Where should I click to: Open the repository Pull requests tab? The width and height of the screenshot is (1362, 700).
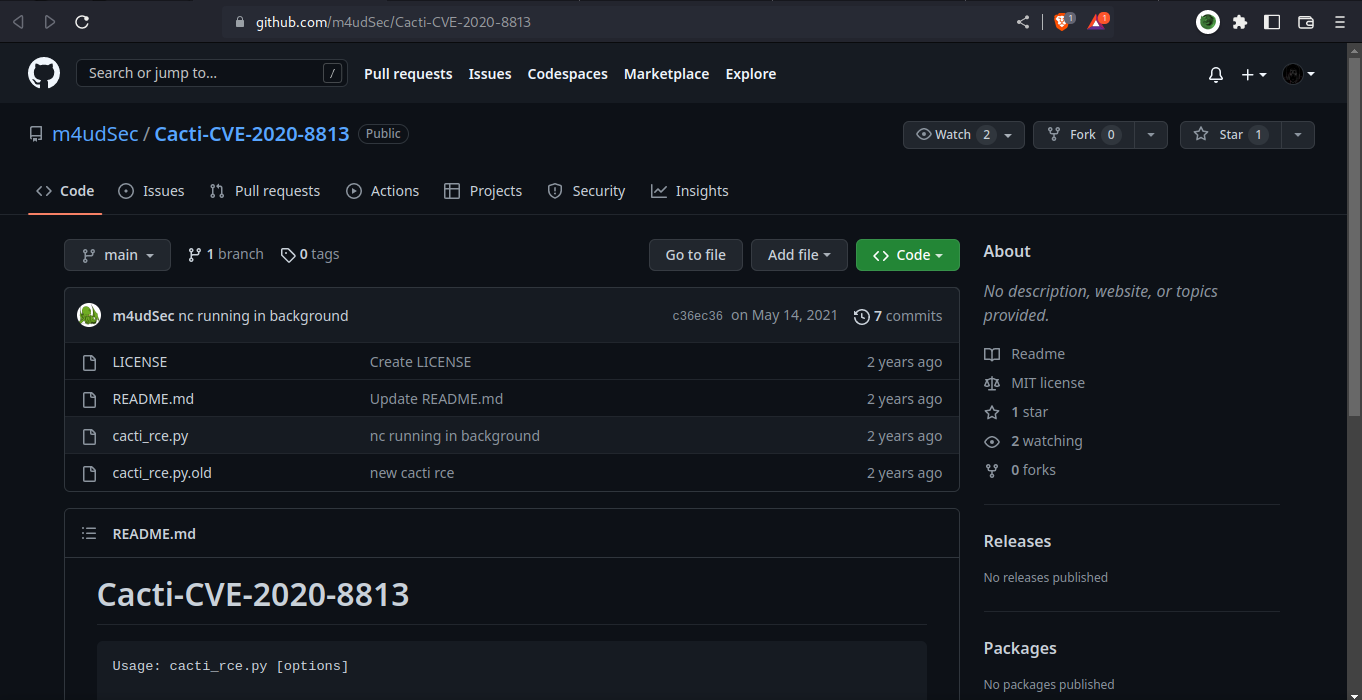pyautogui.click(x=265, y=191)
